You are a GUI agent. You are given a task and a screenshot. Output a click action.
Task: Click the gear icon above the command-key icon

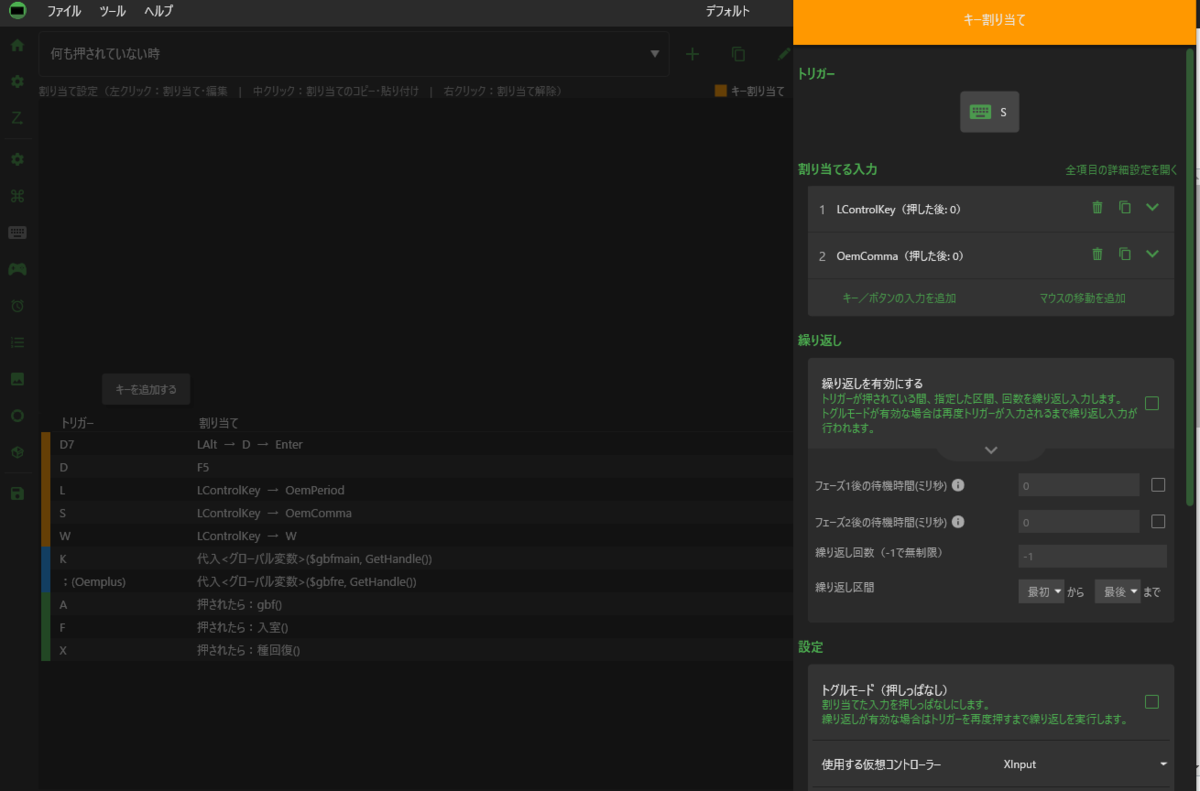(17, 159)
